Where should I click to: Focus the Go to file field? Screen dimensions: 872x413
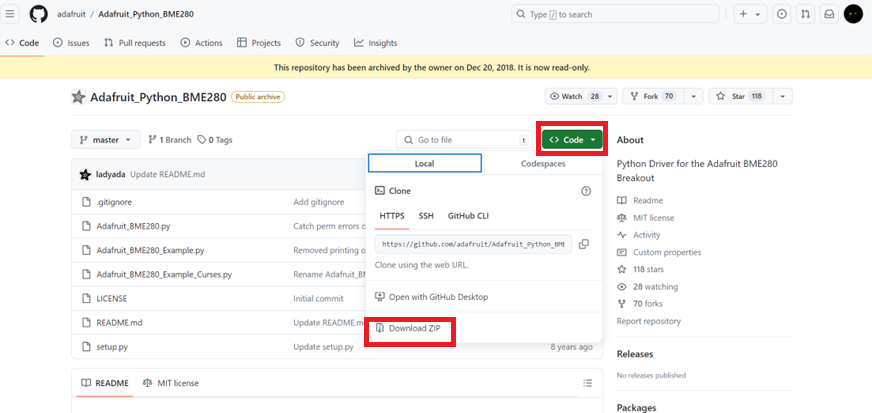click(464, 140)
